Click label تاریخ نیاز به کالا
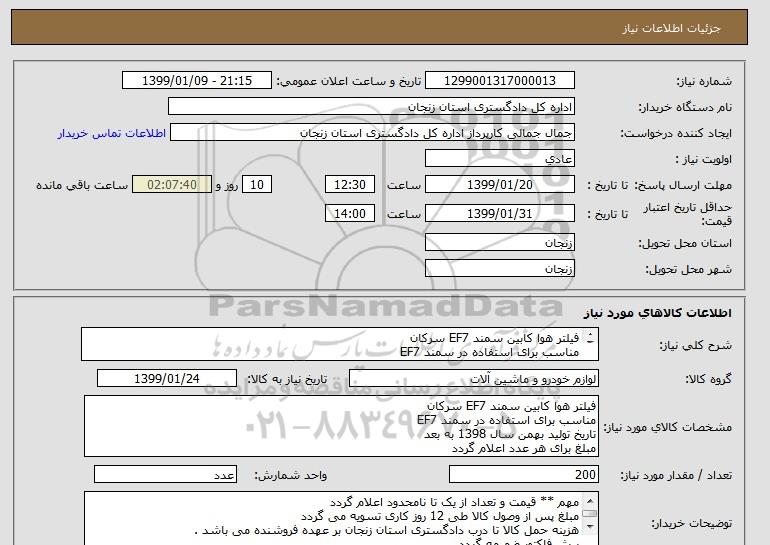The image size is (770, 545). pyautogui.click(x=286, y=379)
